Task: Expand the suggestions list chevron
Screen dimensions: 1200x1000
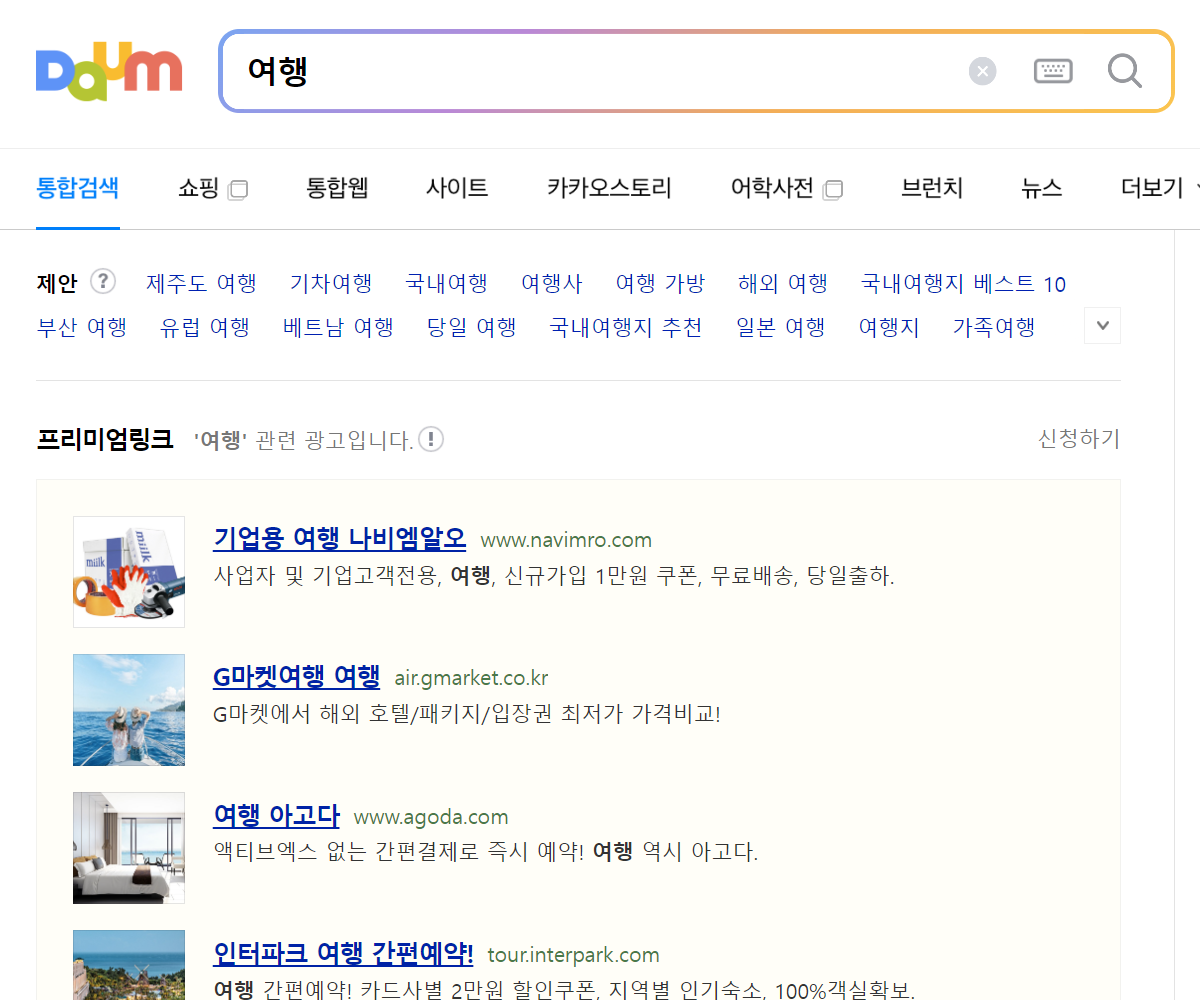Action: 1102,326
